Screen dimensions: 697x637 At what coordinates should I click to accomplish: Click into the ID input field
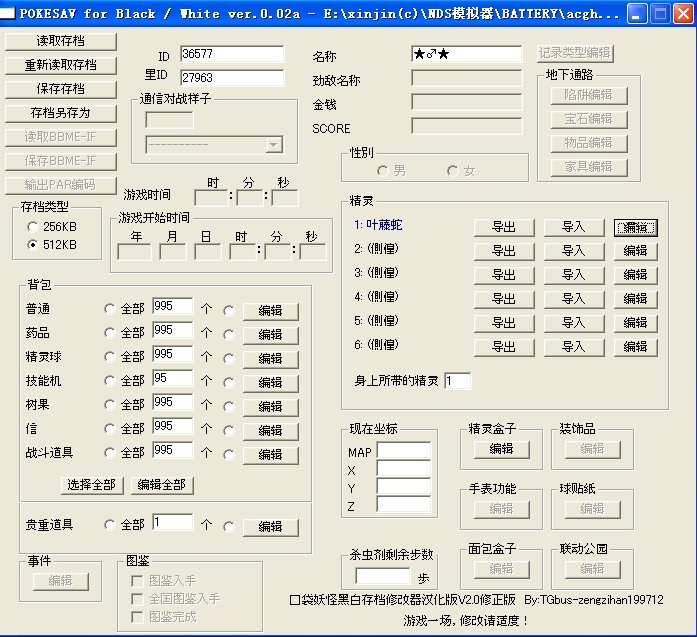point(232,54)
